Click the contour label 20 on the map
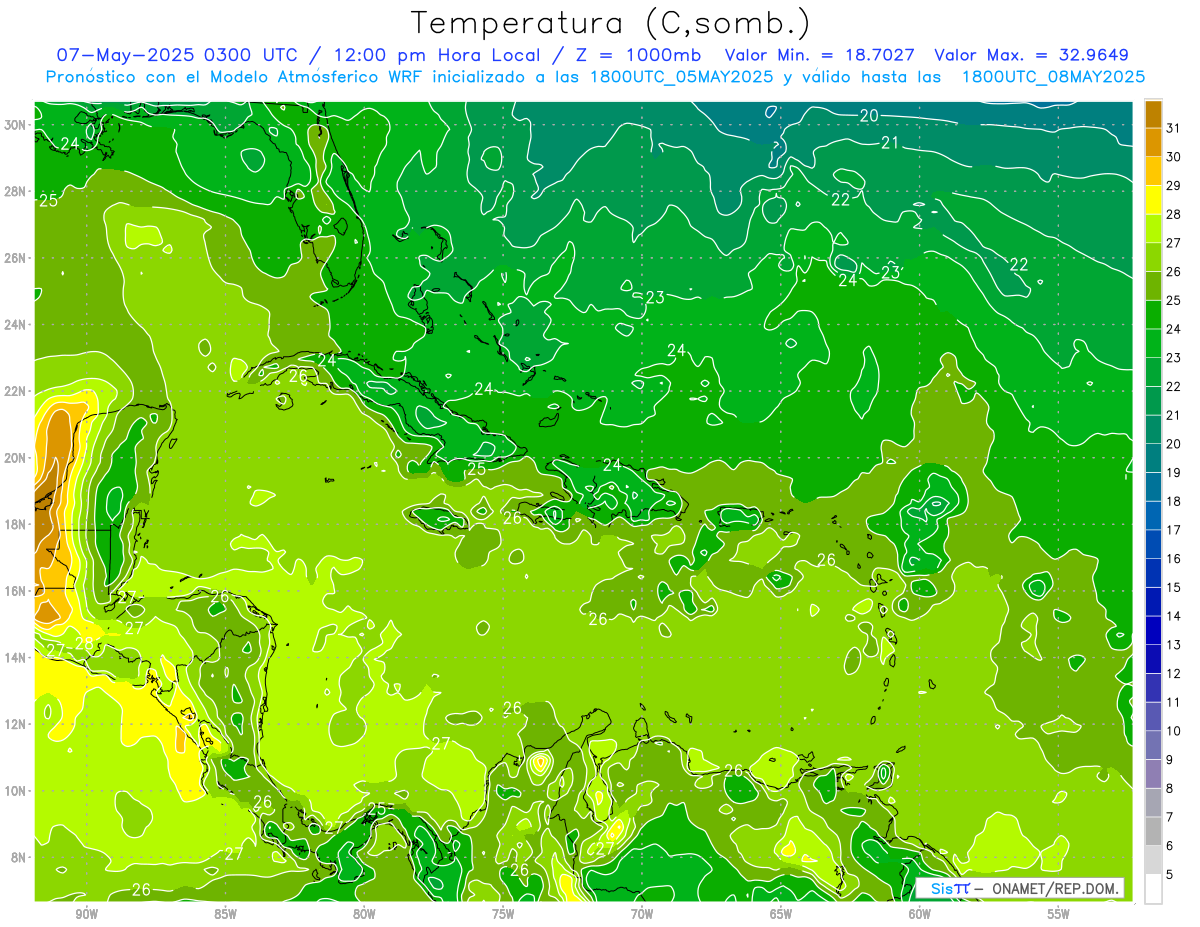The height and width of the screenshot is (927, 1200). tap(869, 116)
